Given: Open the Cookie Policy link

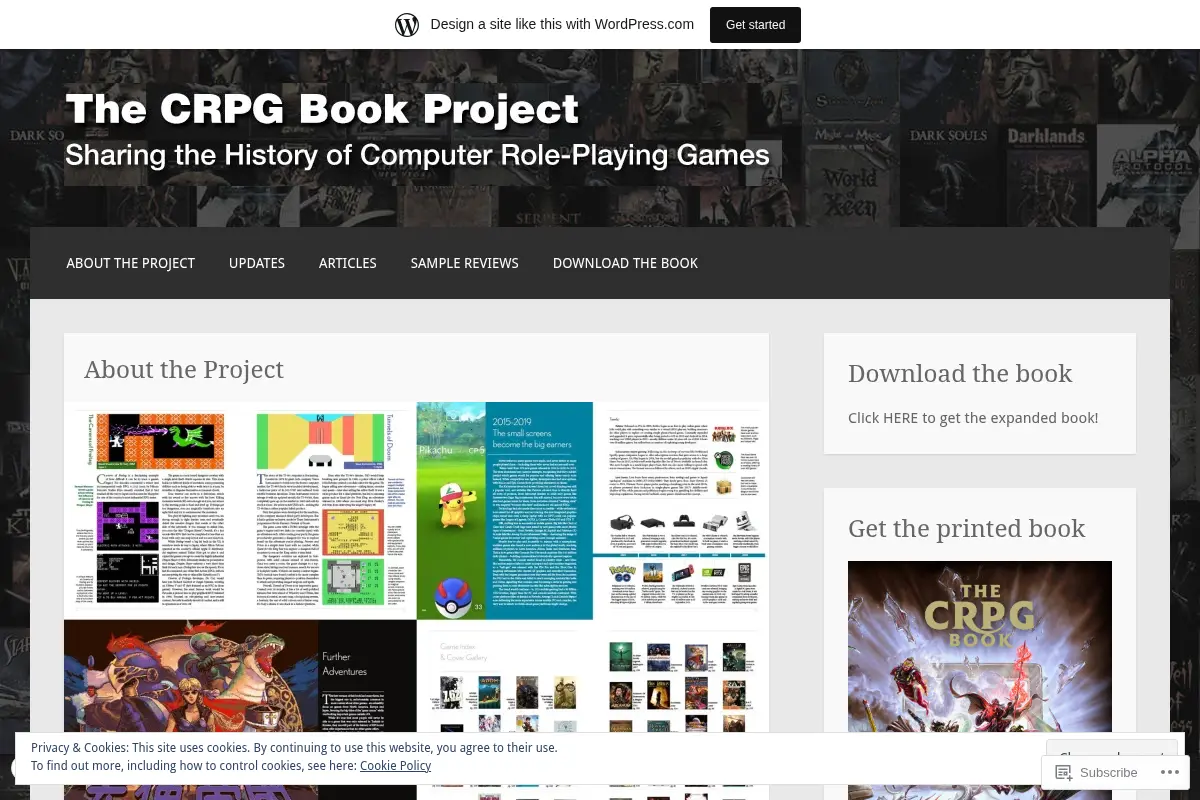Looking at the screenshot, I should (395, 766).
